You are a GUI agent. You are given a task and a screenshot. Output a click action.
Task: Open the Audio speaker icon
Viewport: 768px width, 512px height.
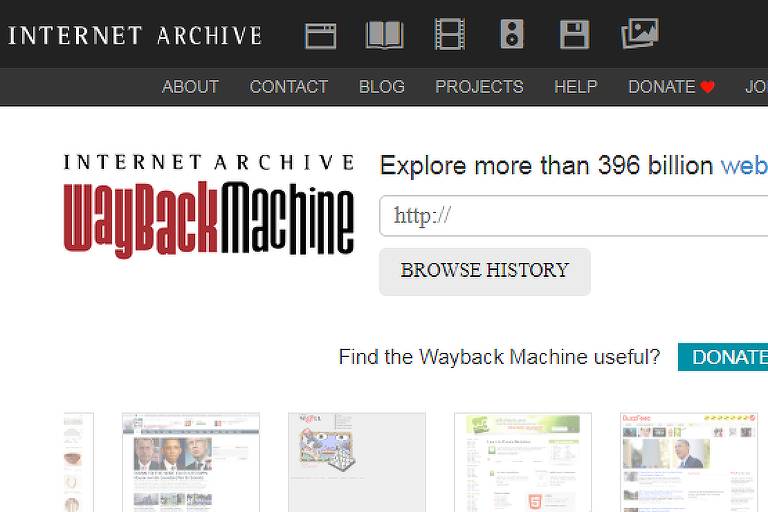512,34
